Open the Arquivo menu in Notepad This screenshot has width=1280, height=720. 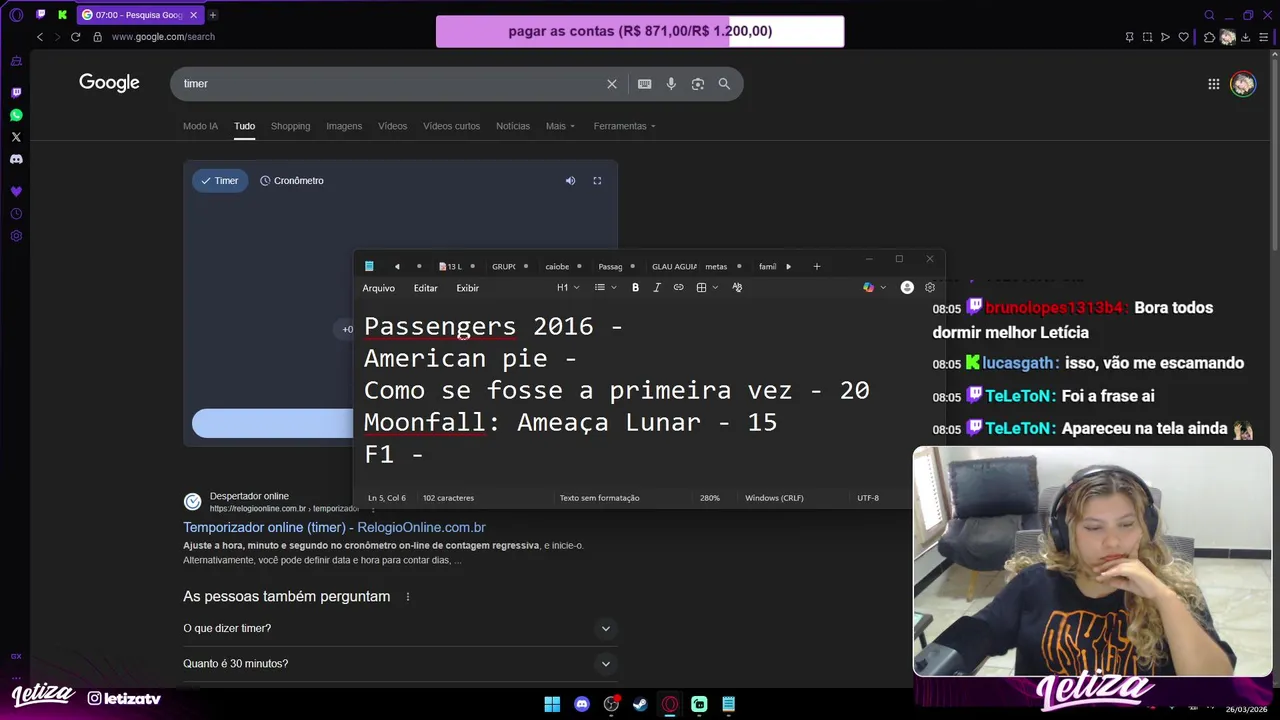click(x=379, y=288)
